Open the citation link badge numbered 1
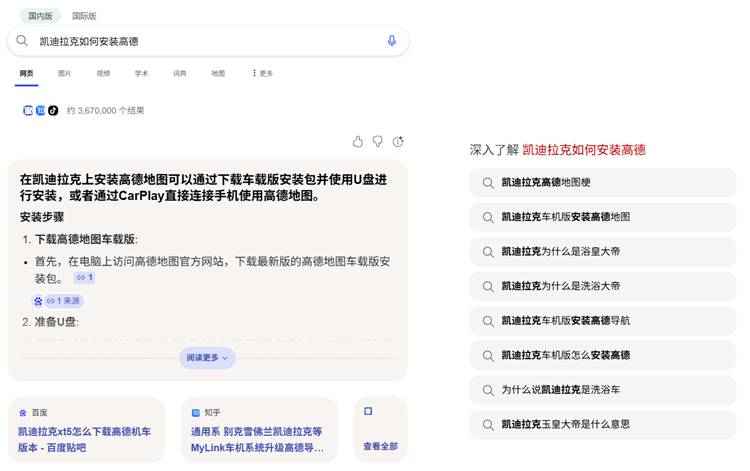Viewport: 750px width, 471px height. click(x=85, y=277)
